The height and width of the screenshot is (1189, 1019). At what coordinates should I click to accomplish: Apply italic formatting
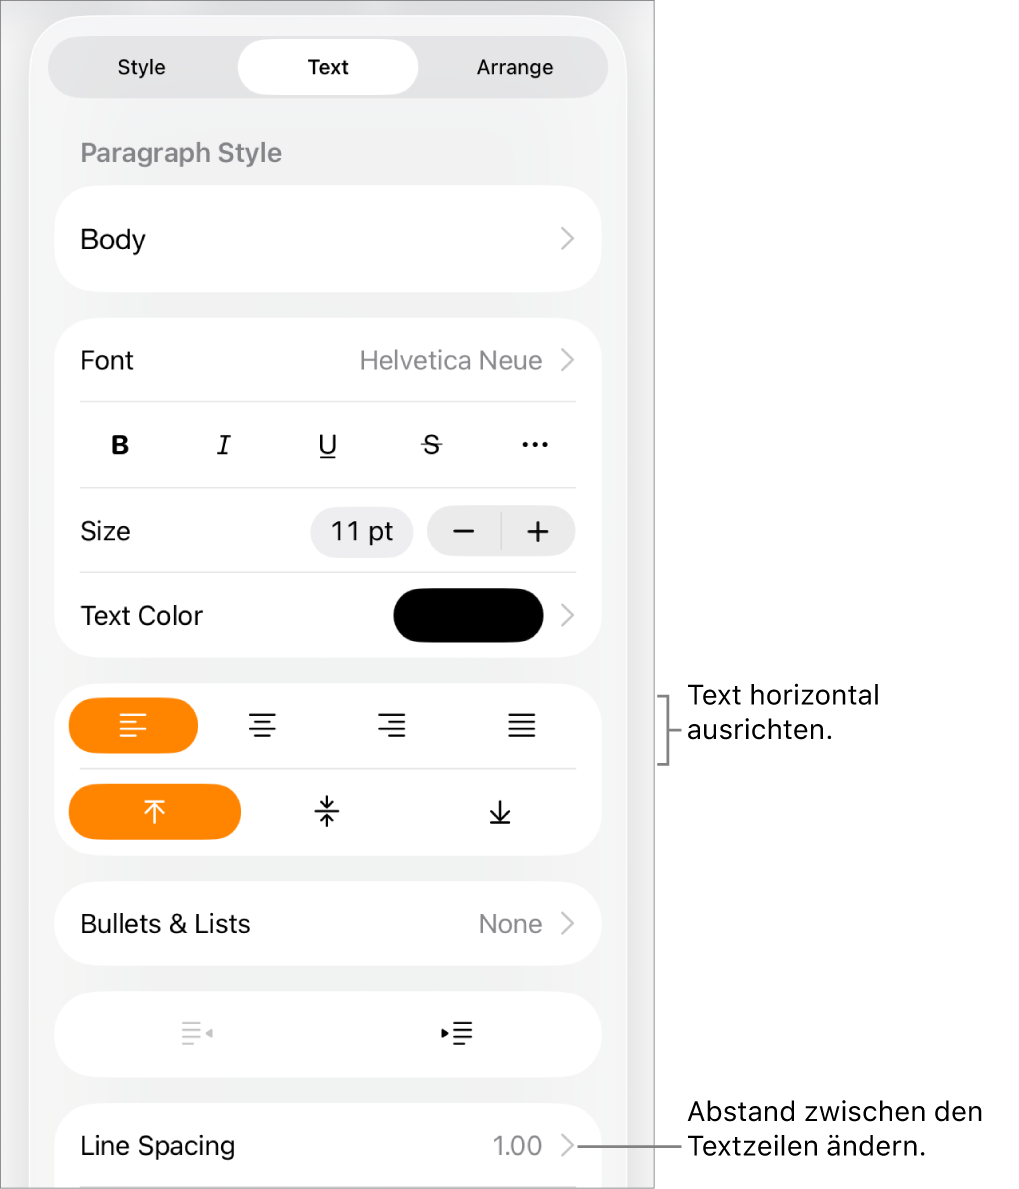[x=223, y=445]
